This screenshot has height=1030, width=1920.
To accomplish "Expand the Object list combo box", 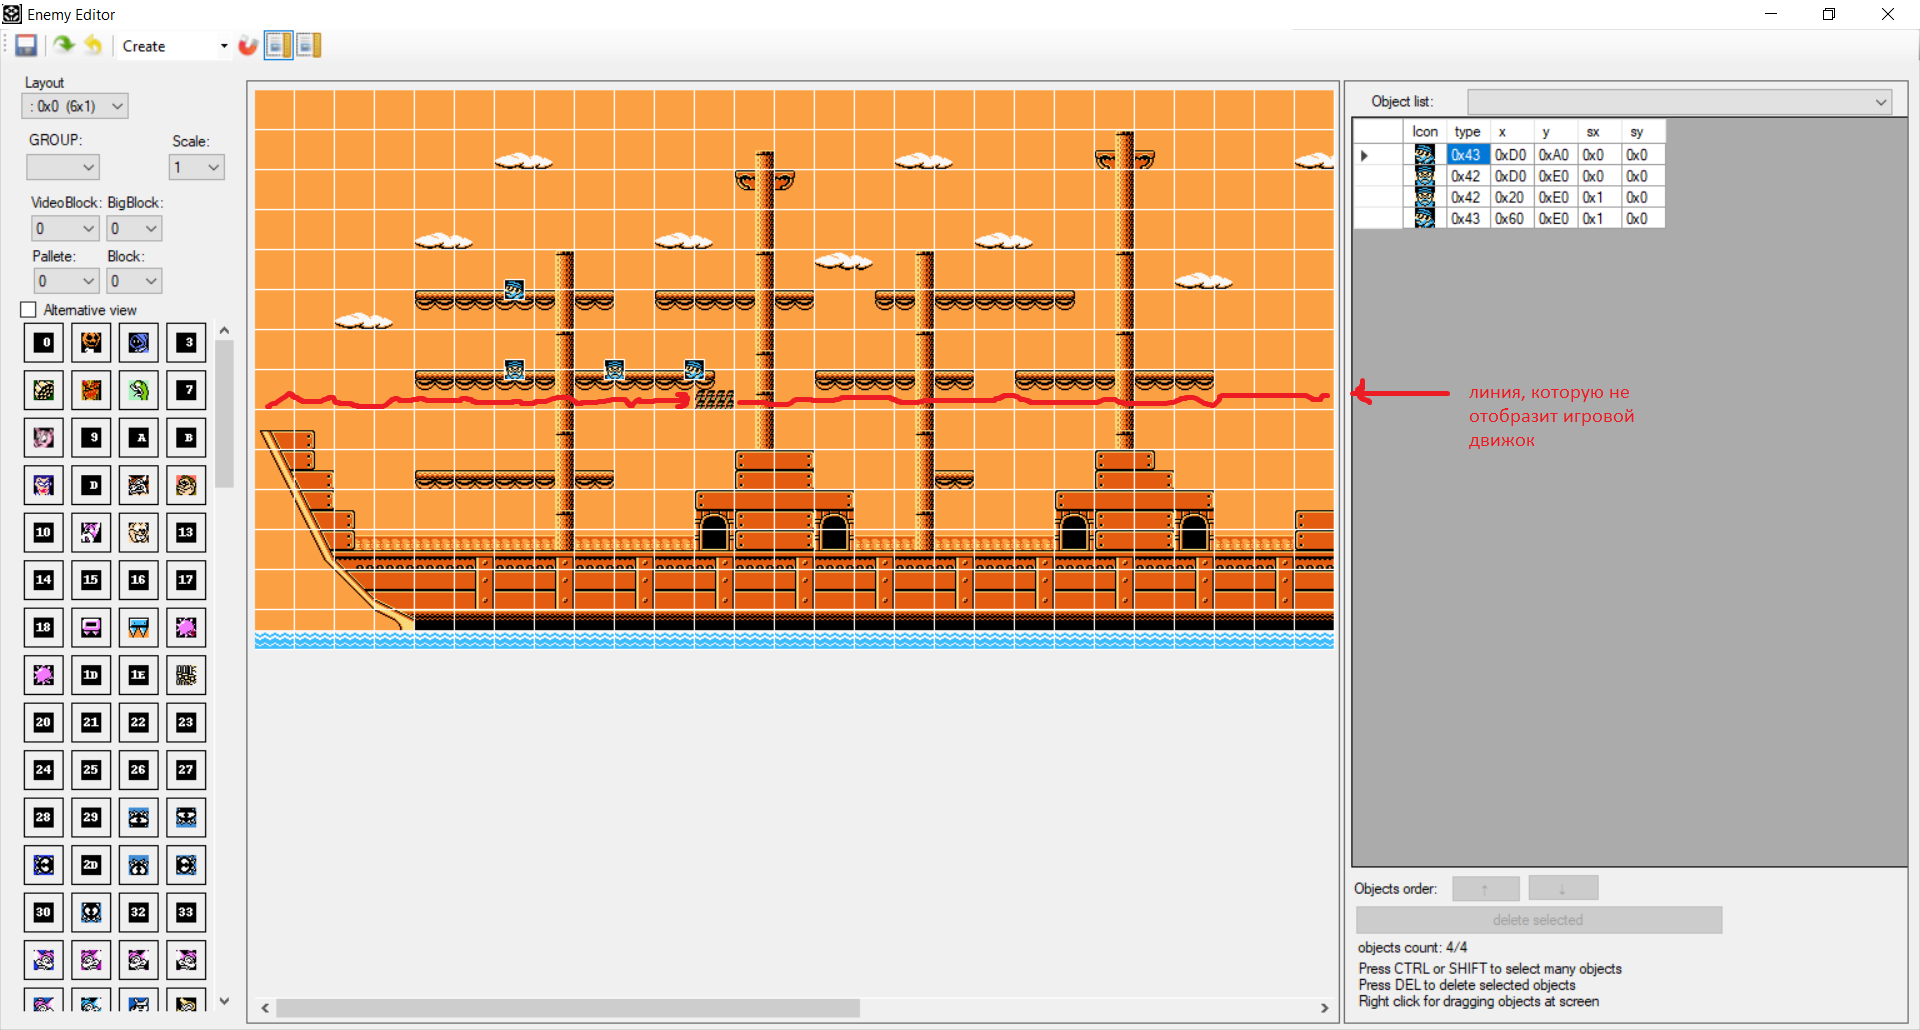I will click(1680, 102).
